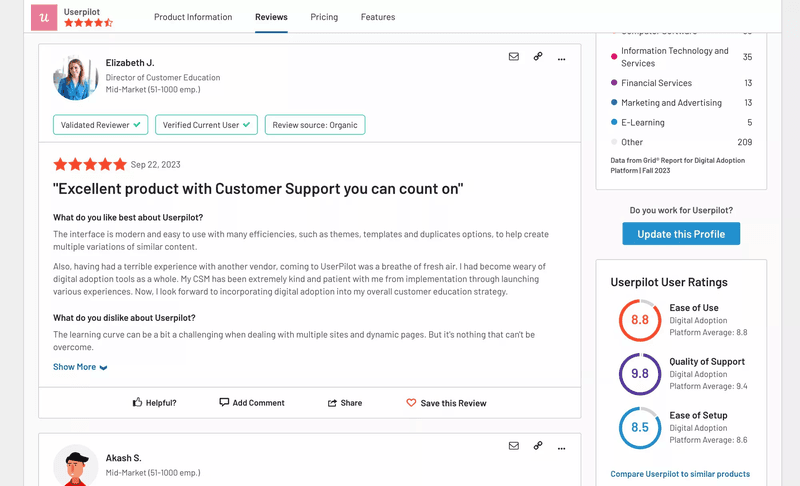The height and width of the screenshot is (486, 800).
Task: Click the Quality of Support 9.8 rating circle
Action: (640, 374)
